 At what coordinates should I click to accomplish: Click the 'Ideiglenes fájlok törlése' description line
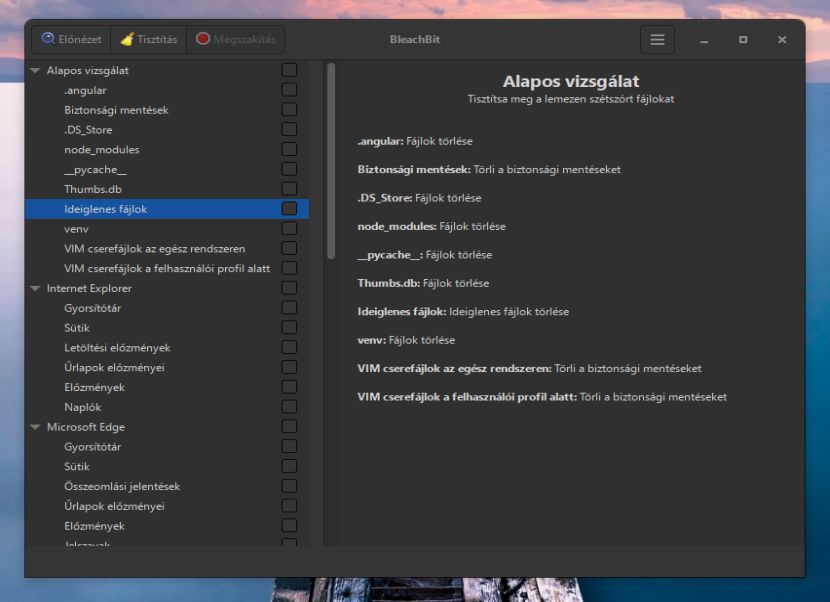click(463, 311)
